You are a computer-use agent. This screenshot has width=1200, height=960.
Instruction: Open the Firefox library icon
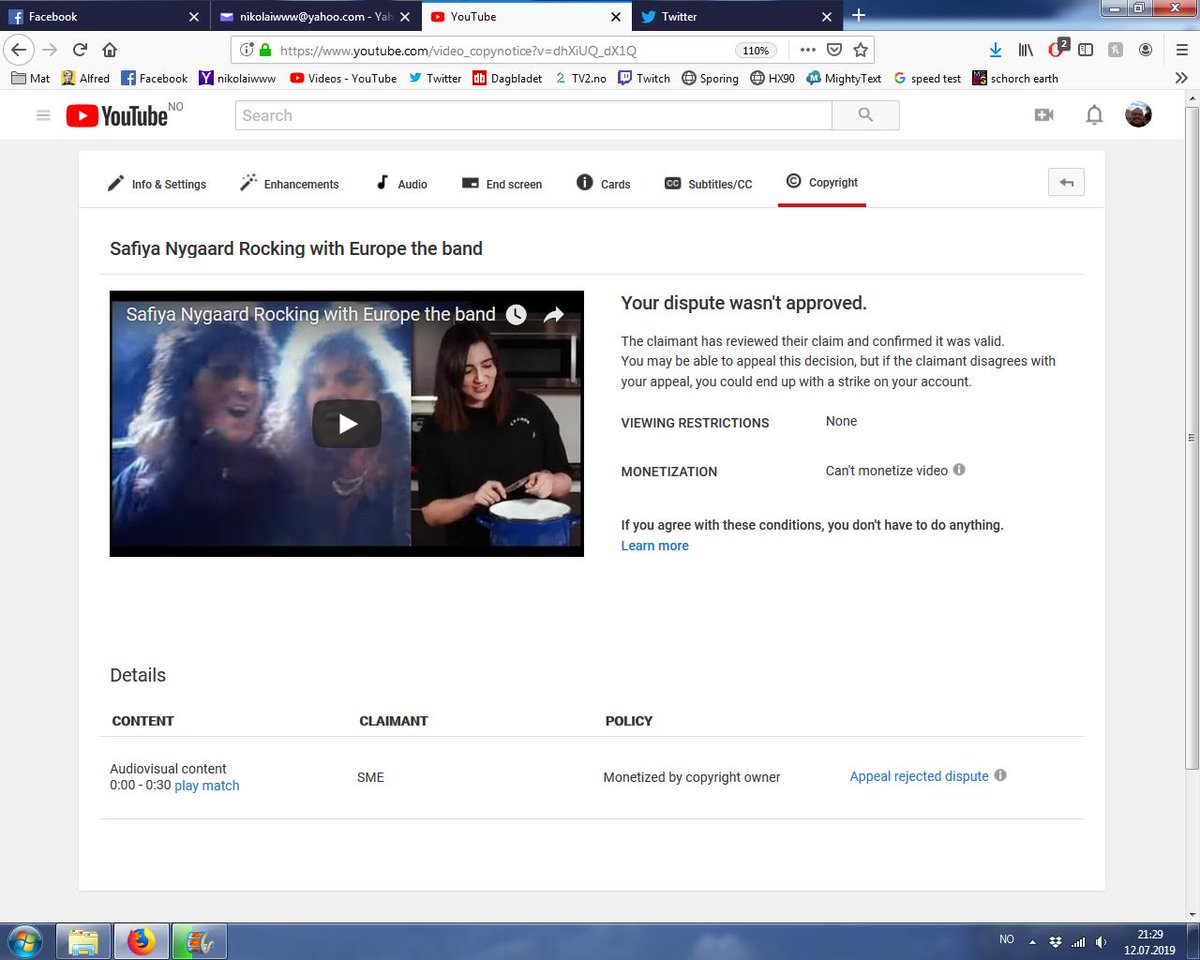coord(1026,50)
